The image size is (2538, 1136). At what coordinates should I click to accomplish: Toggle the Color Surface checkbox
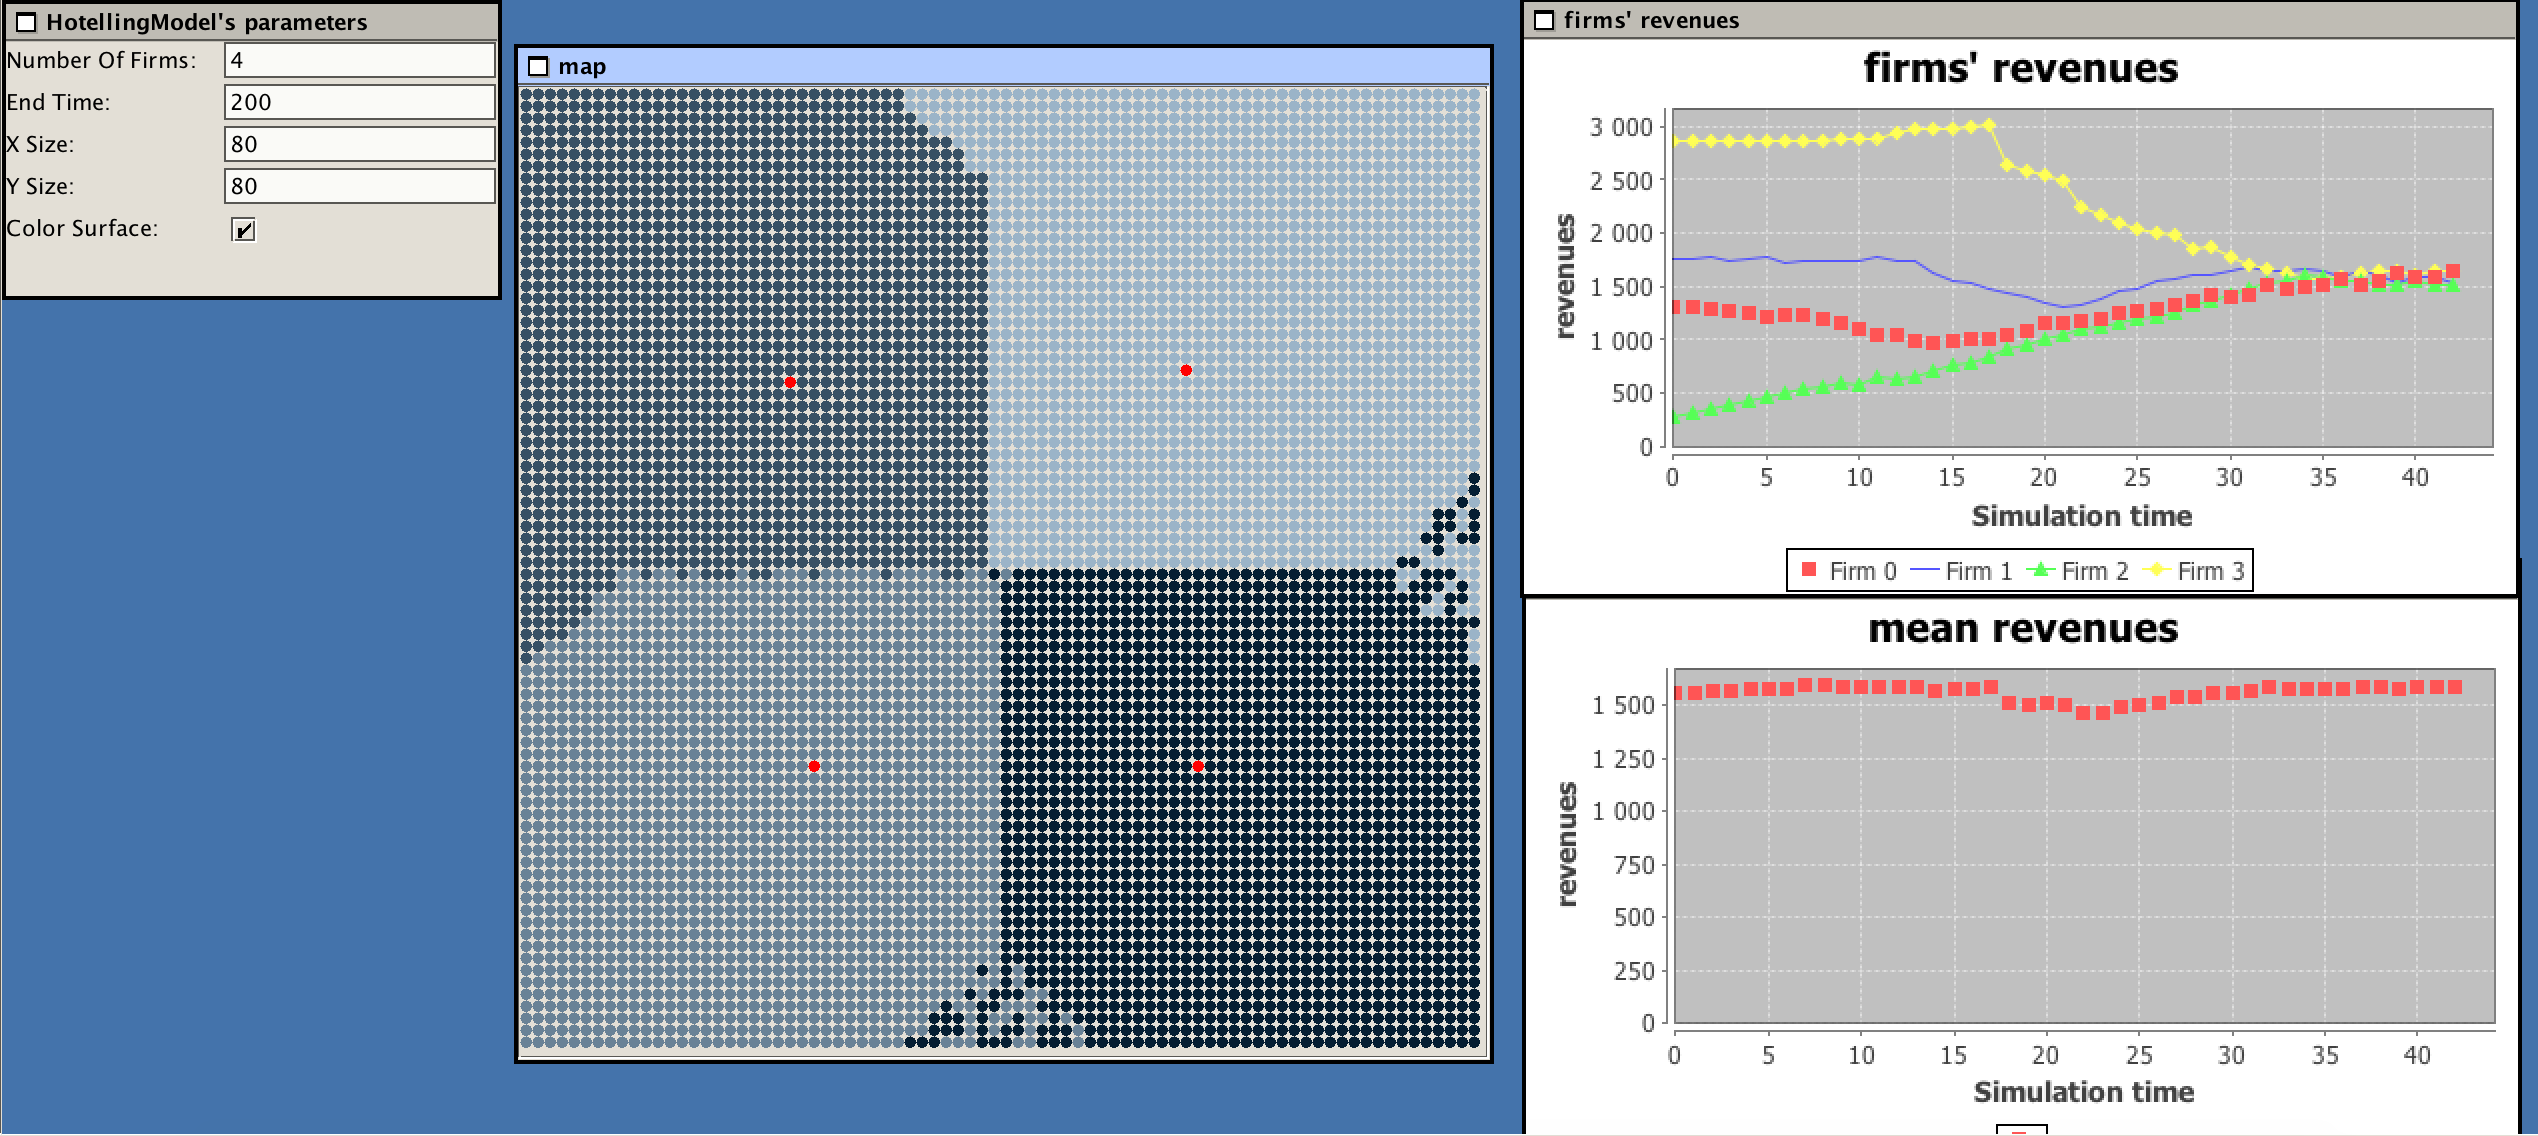click(x=243, y=230)
